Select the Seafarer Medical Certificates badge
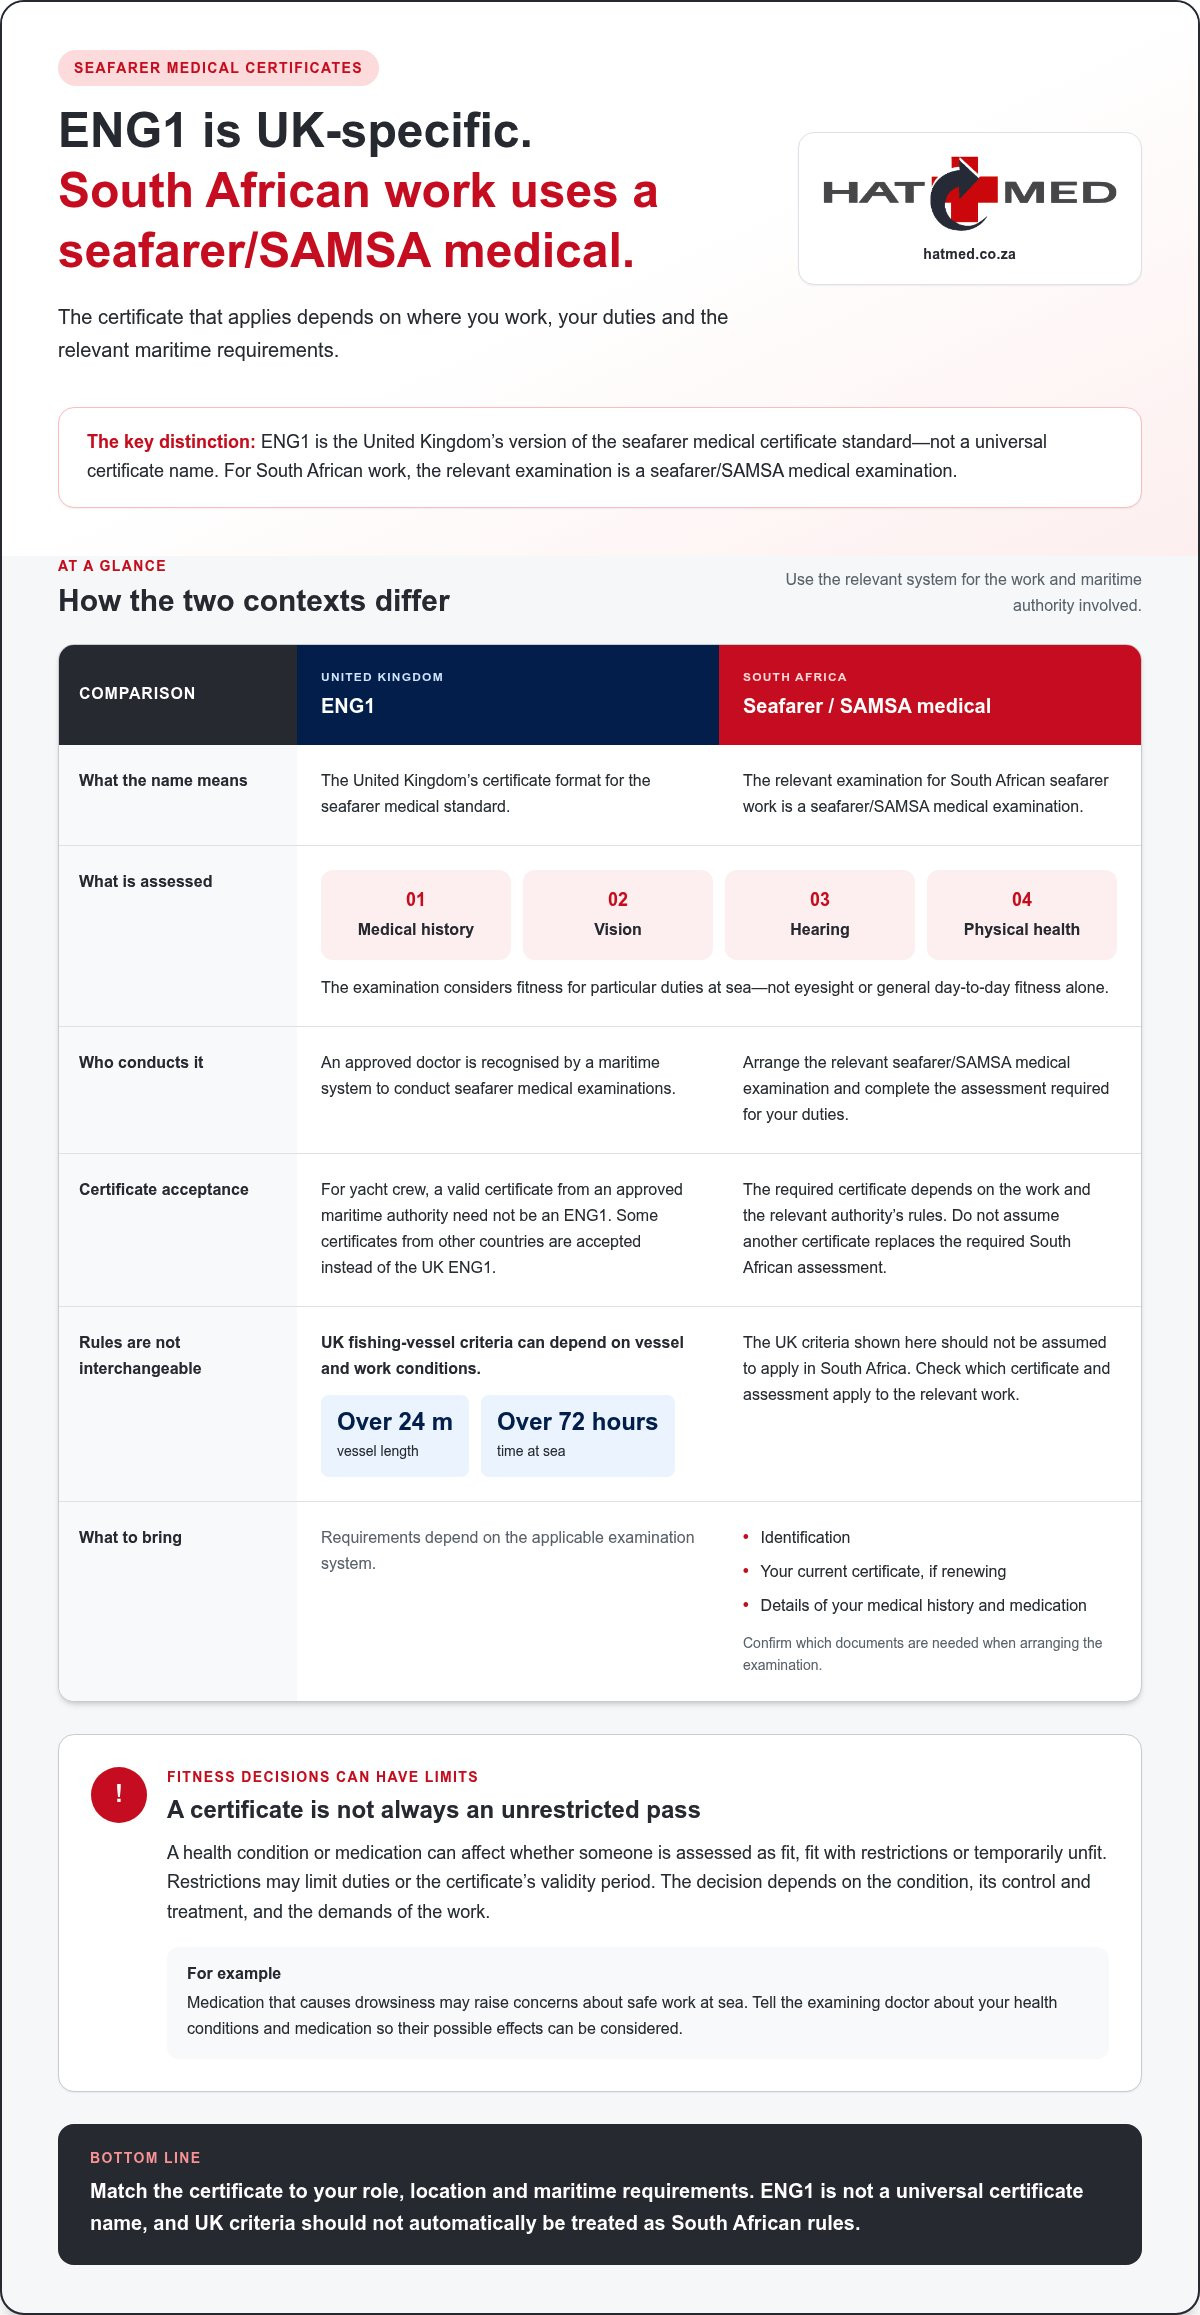This screenshot has width=1200, height=2315. pos(218,68)
